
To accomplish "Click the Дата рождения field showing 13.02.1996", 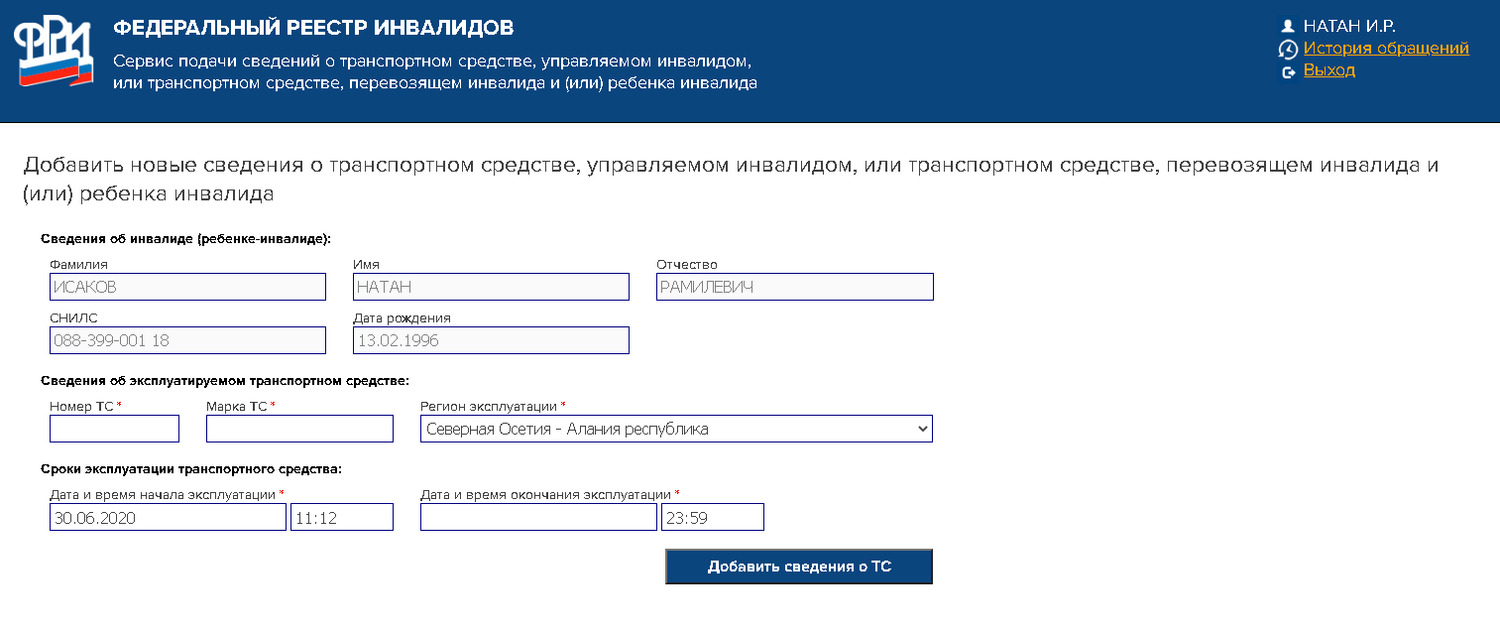I will pos(491,340).
